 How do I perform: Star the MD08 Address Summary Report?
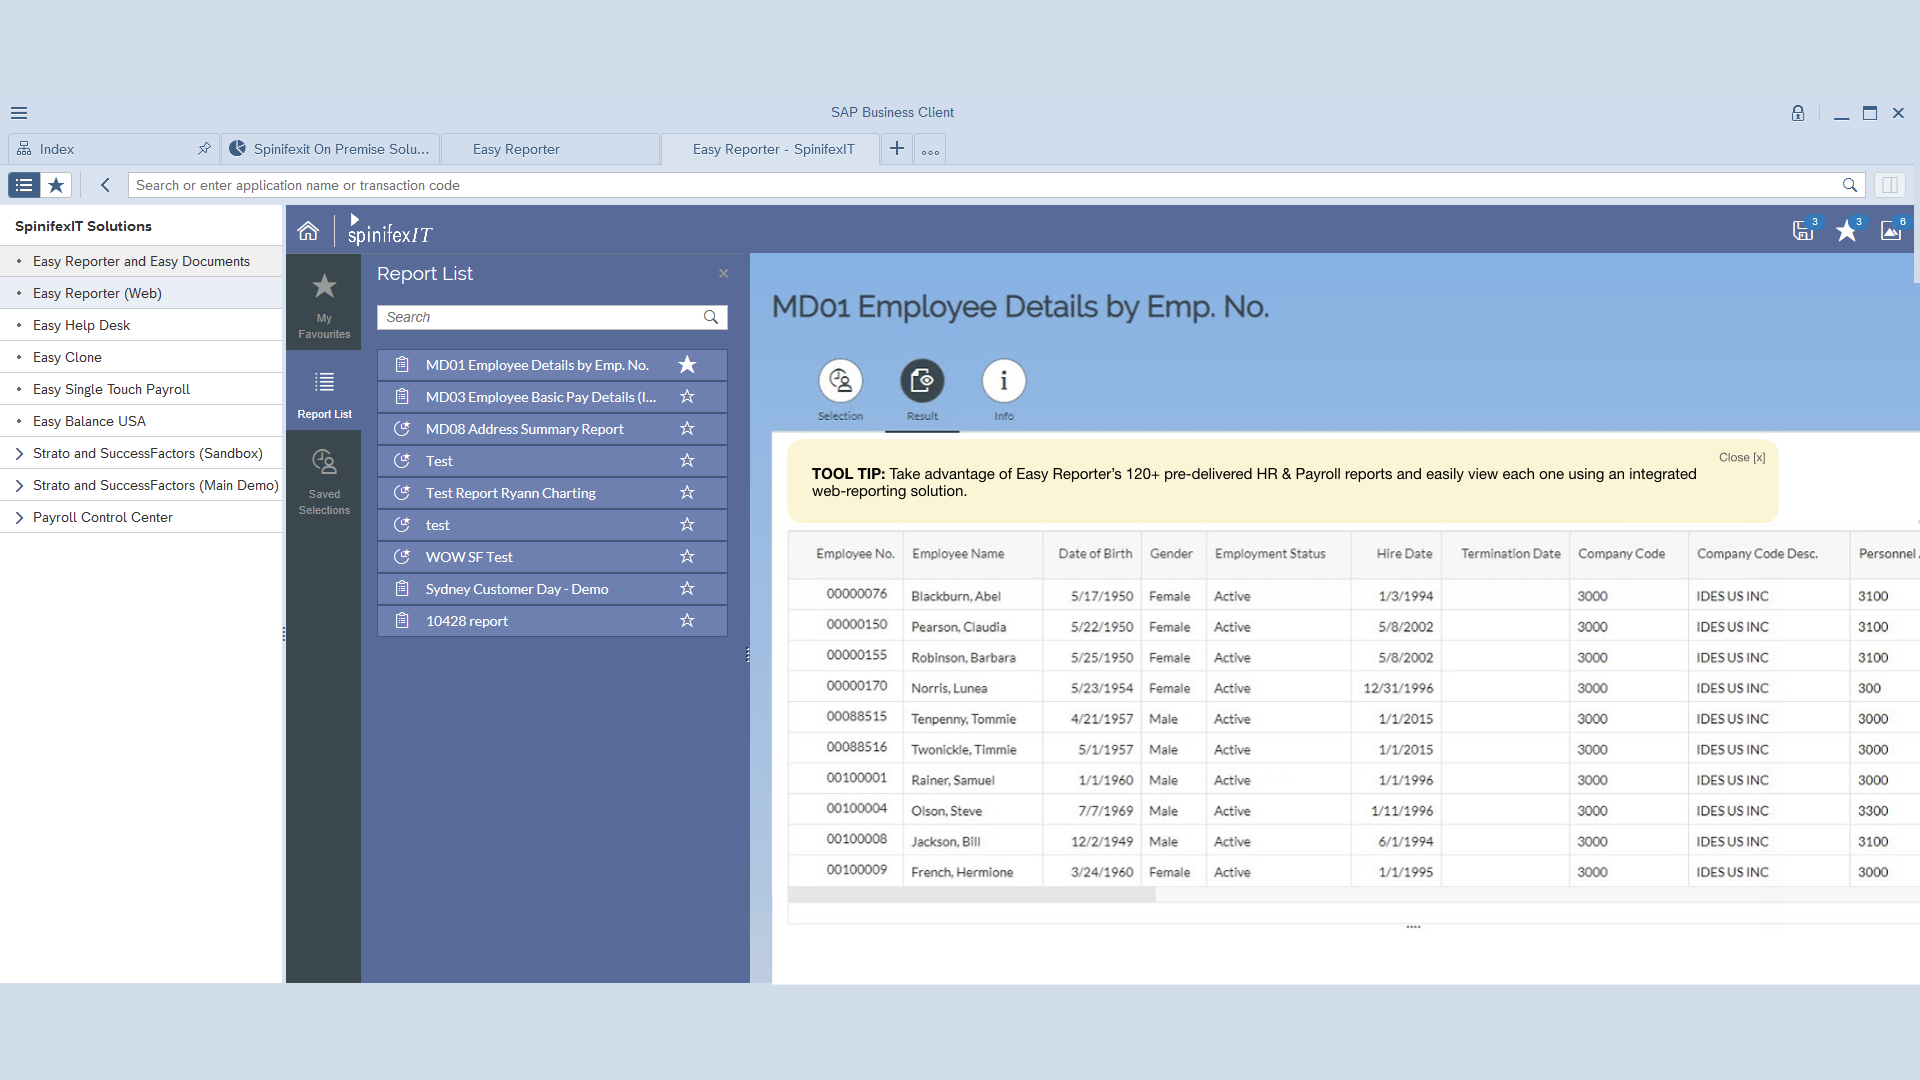click(x=687, y=428)
